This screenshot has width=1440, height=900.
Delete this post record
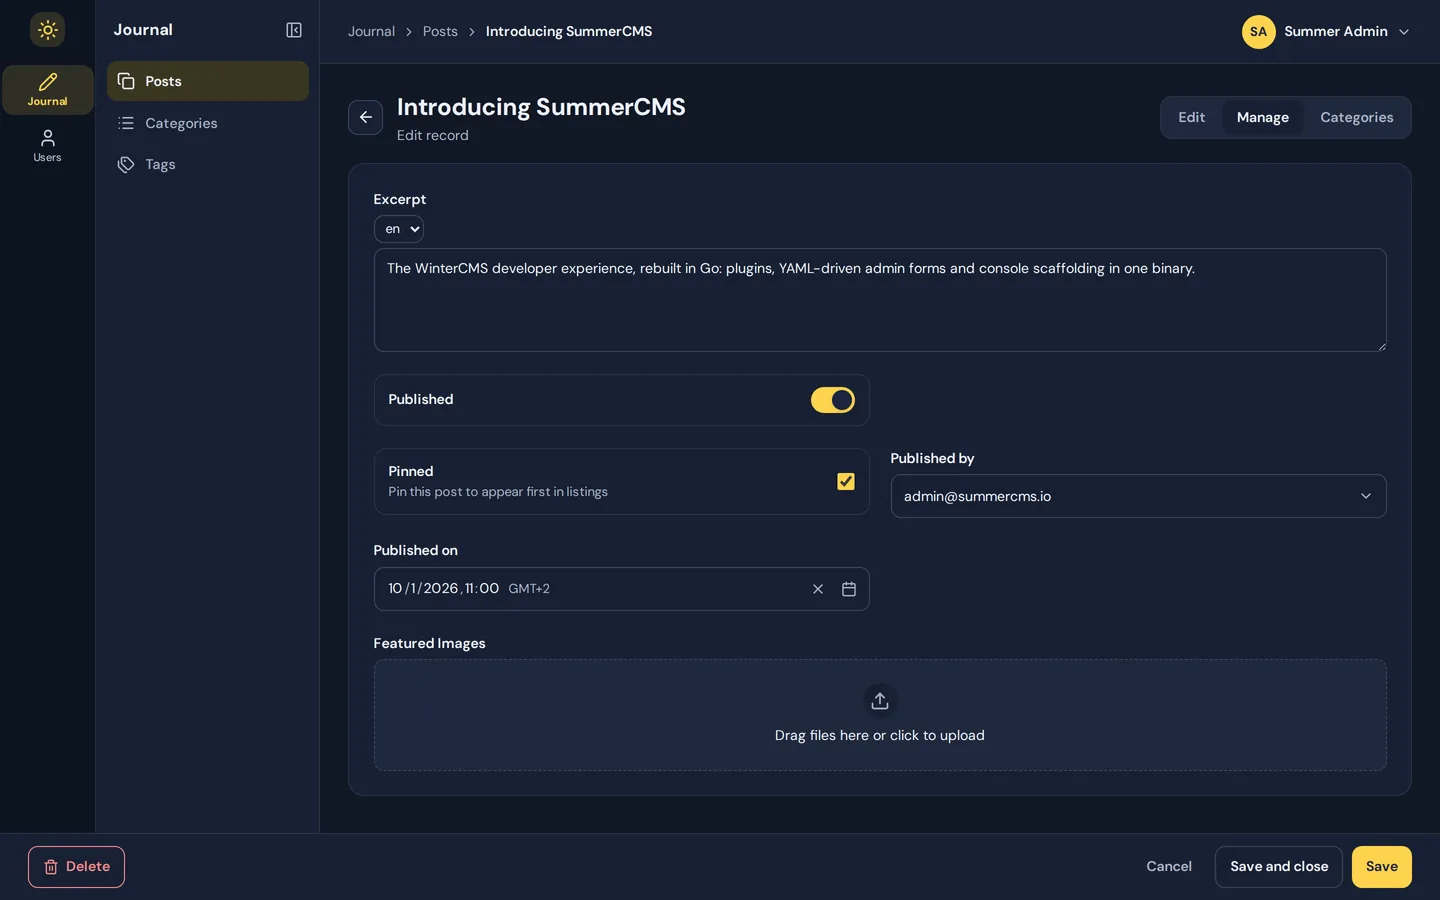pos(76,867)
